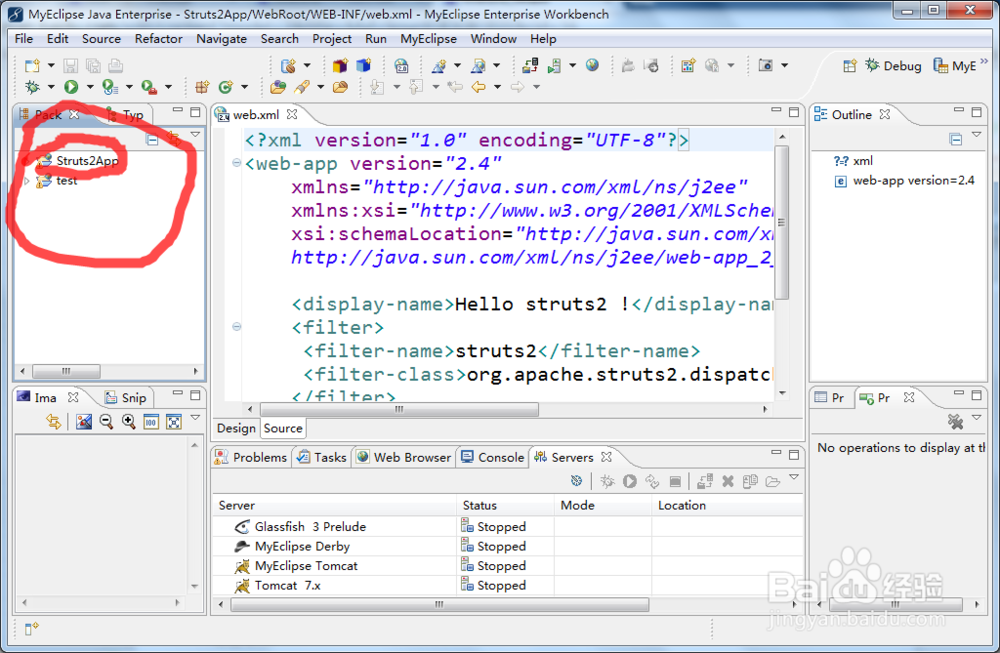
Task: Click the editor vertical scrollbar thumb
Action: tap(782, 222)
